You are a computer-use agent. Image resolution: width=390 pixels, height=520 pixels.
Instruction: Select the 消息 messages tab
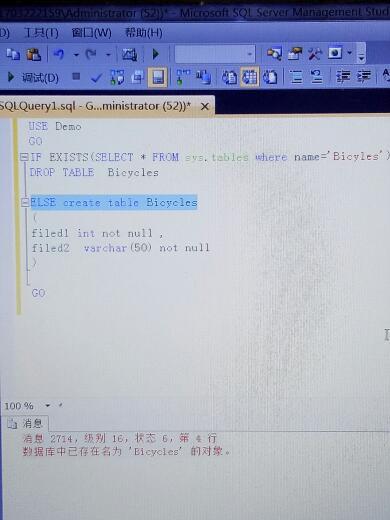pyautogui.click(x=27, y=423)
